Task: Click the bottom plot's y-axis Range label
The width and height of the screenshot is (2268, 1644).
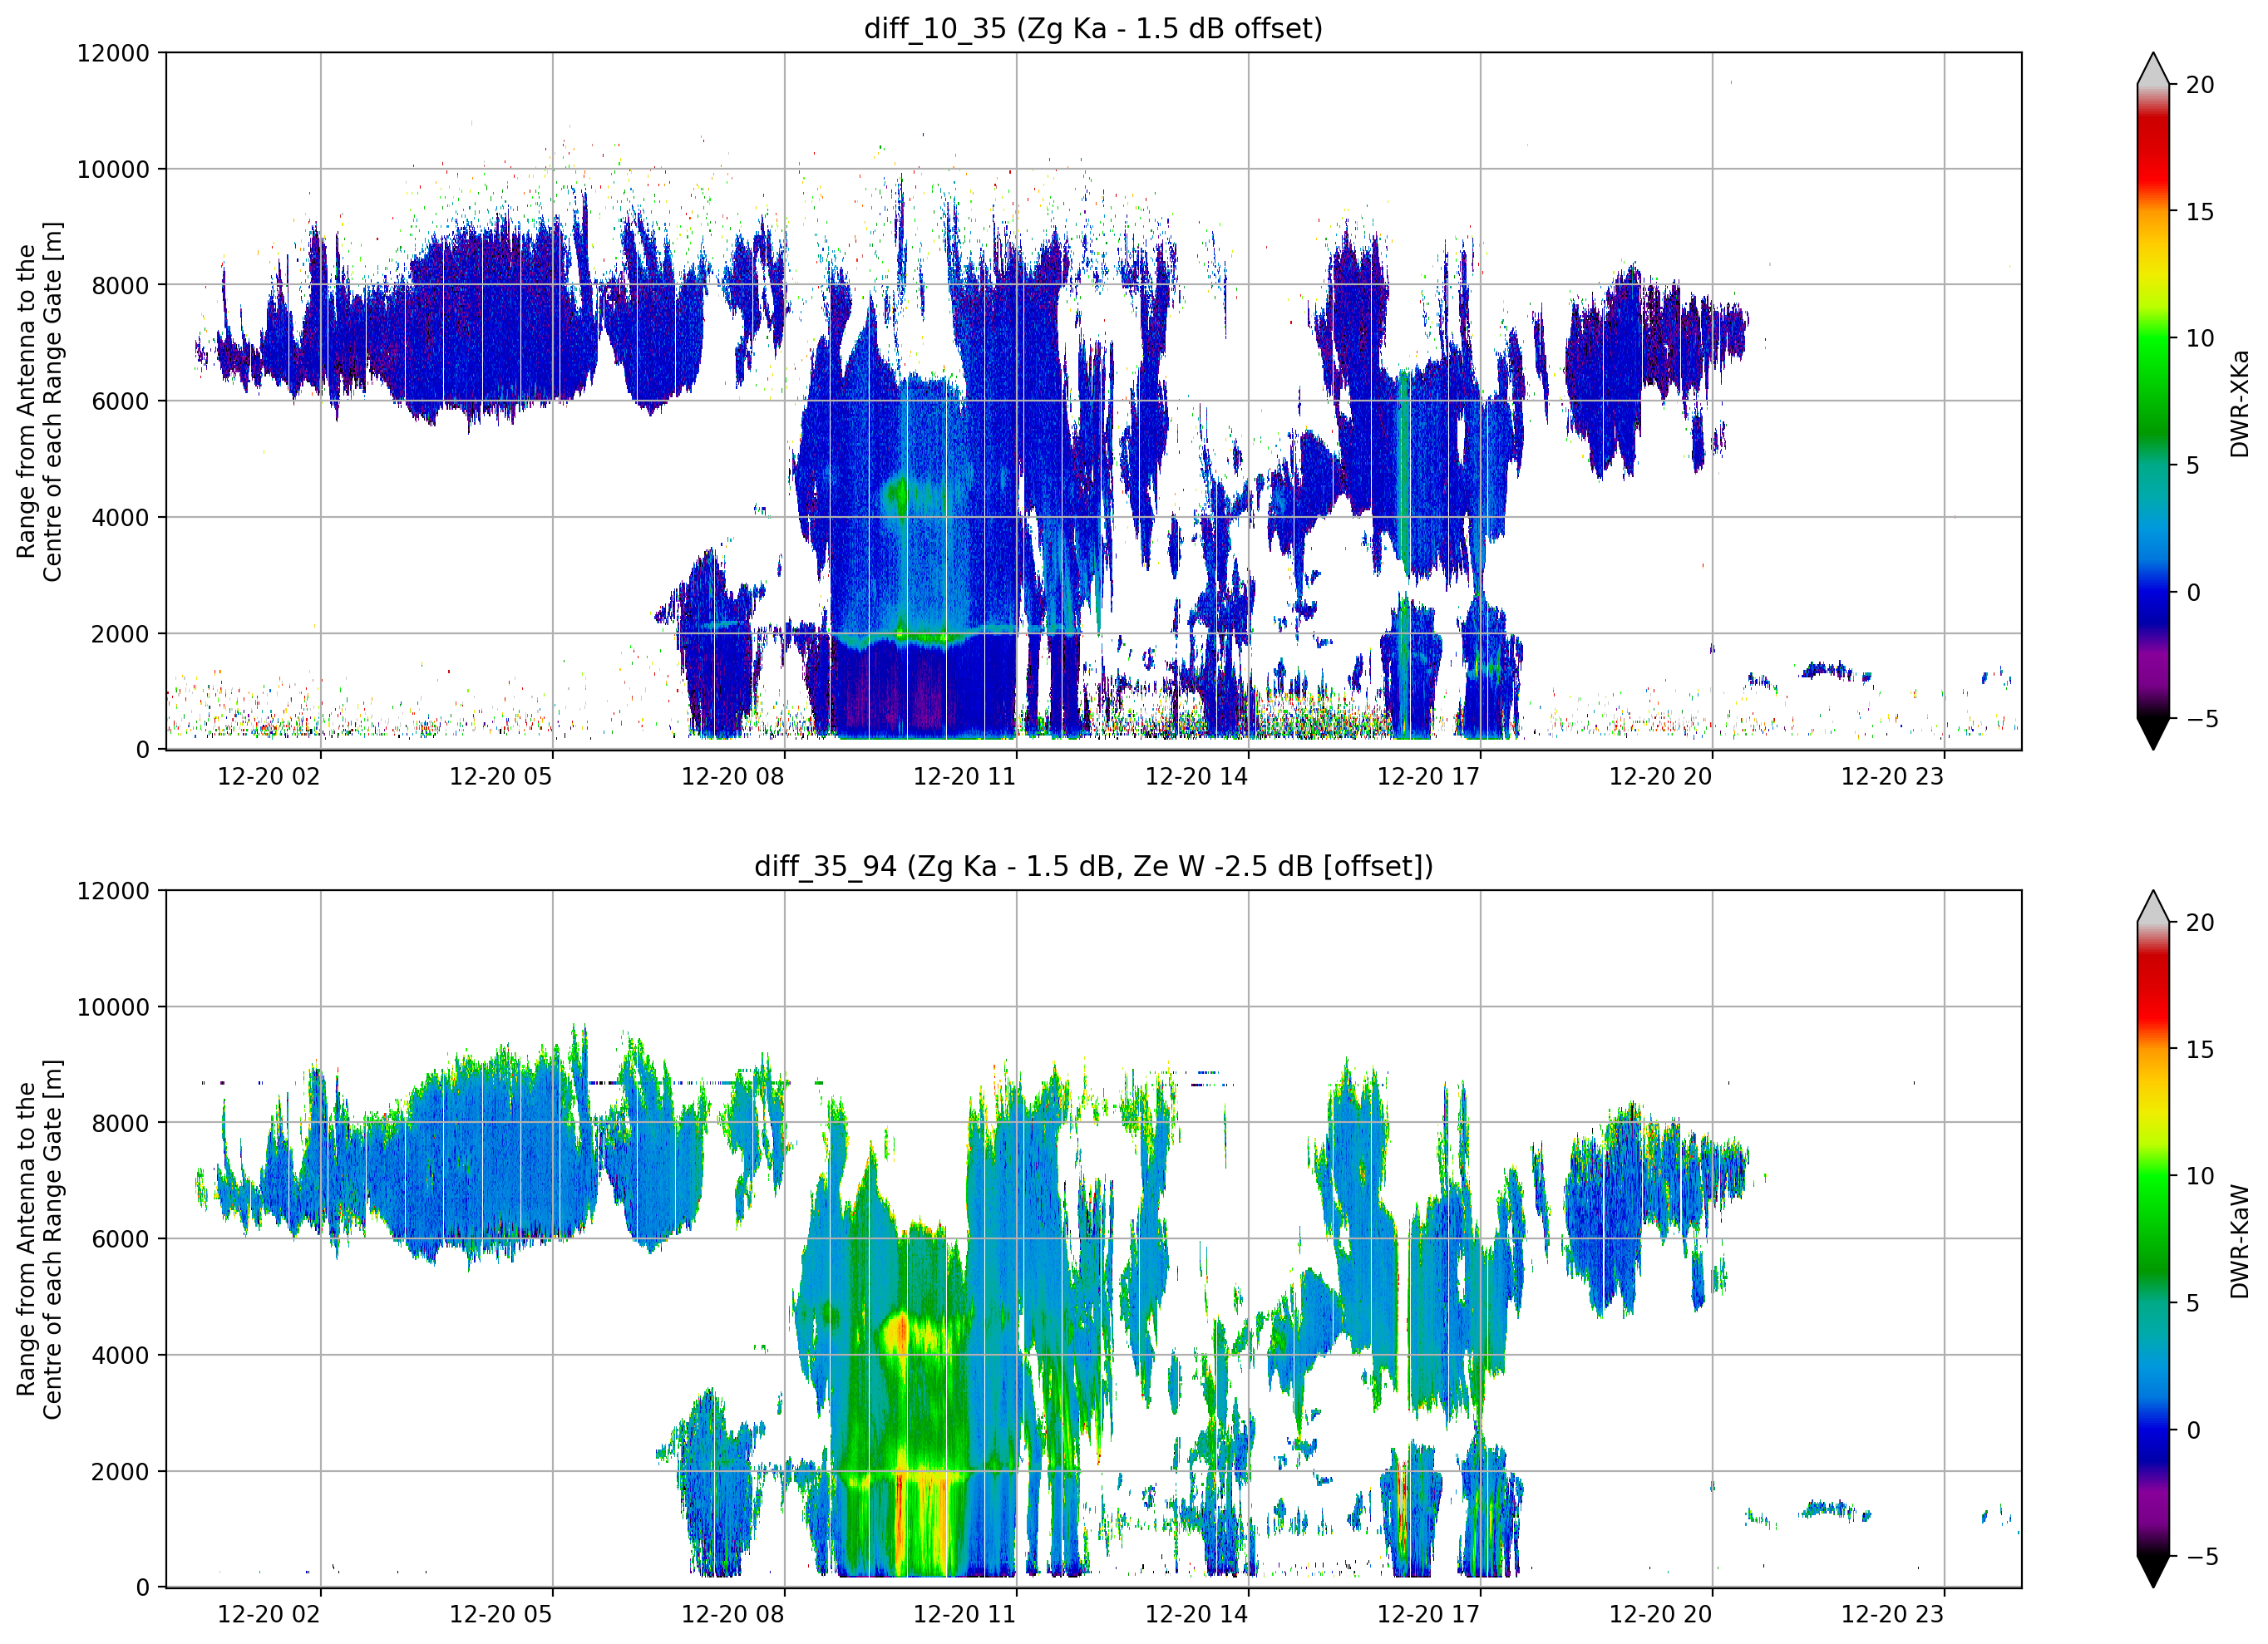Action: [39, 1239]
